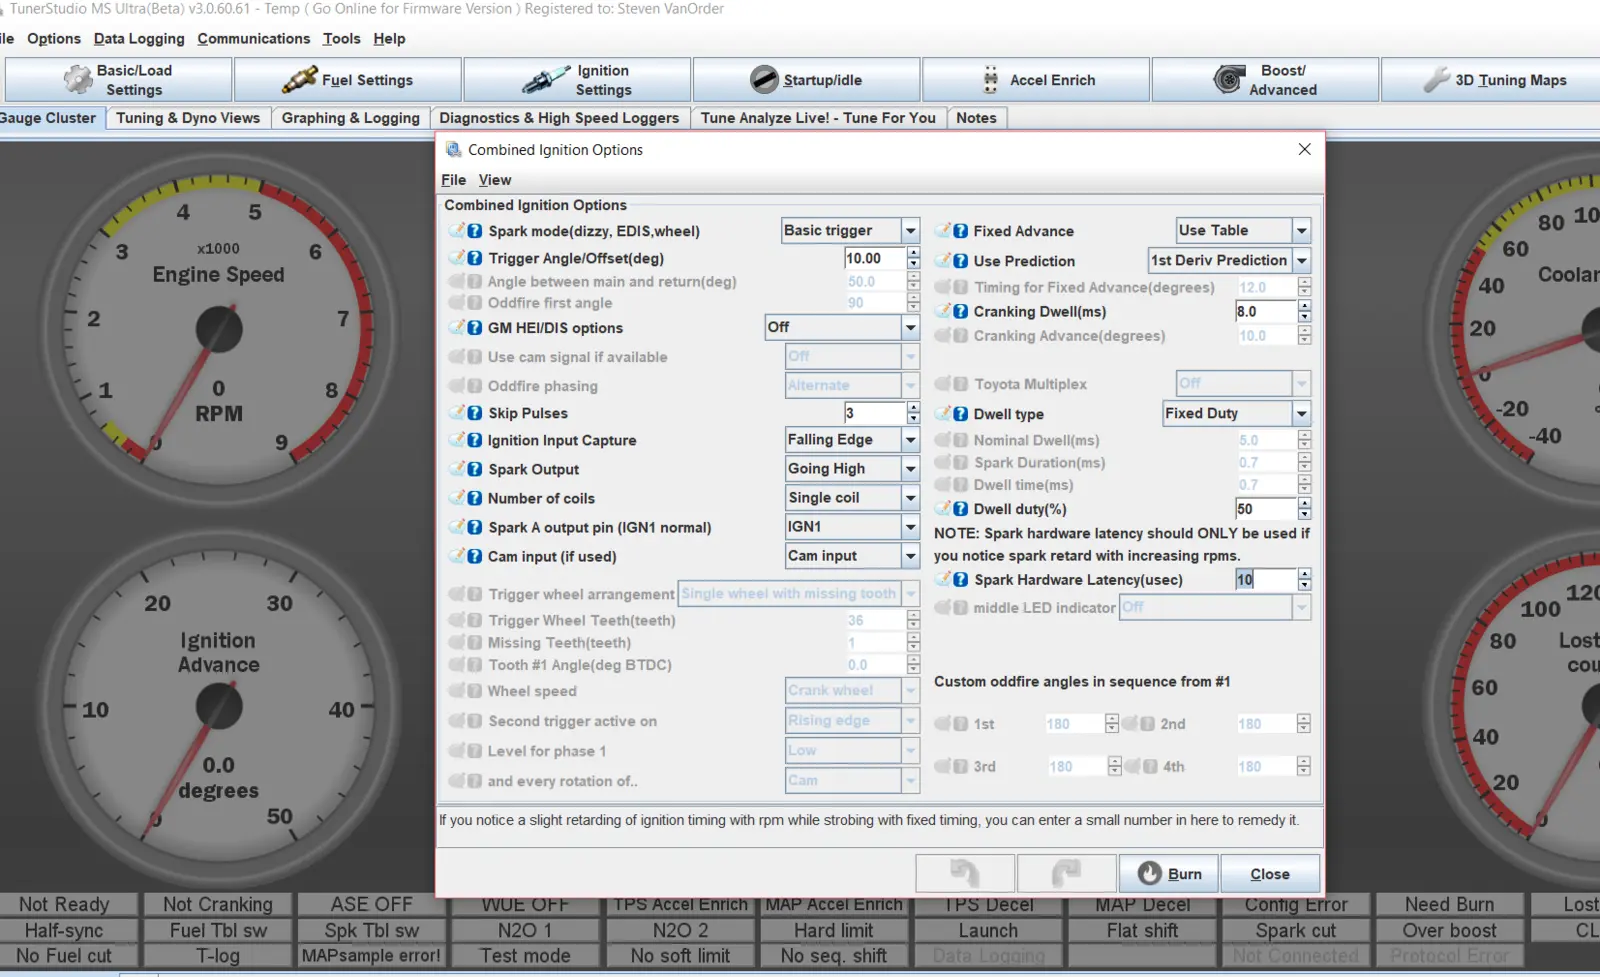Switch to Diagnostics & High Speed Loggers tab
1600x977 pixels.
pyautogui.click(x=559, y=118)
